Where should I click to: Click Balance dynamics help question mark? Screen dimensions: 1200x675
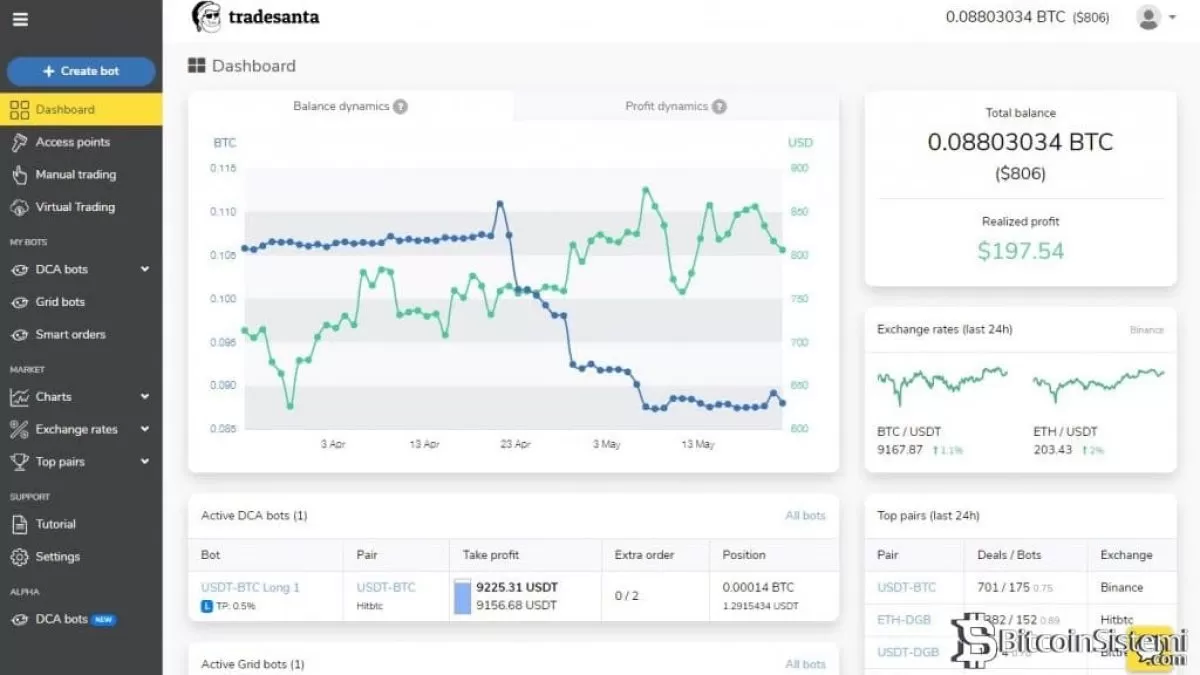(x=400, y=107)
